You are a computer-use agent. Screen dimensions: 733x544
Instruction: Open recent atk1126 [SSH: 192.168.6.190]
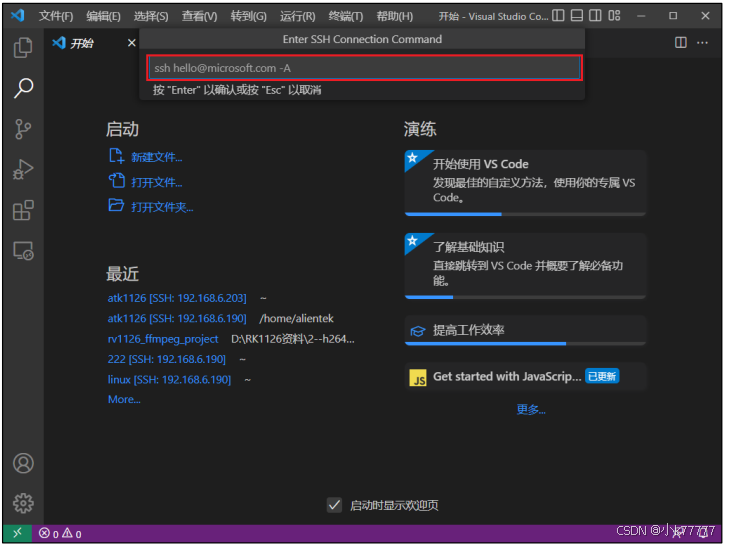pos(177,319)
